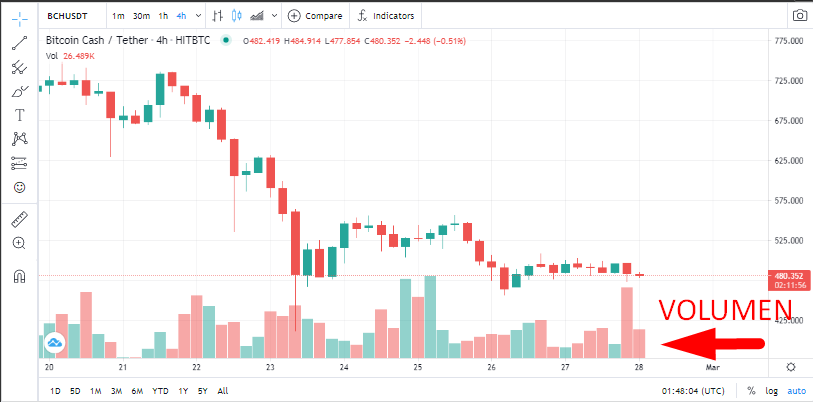The height and width of the screenshot is (402, 813).
Task: Open the pitchfork drawing tool
Action: coord(20,67)
